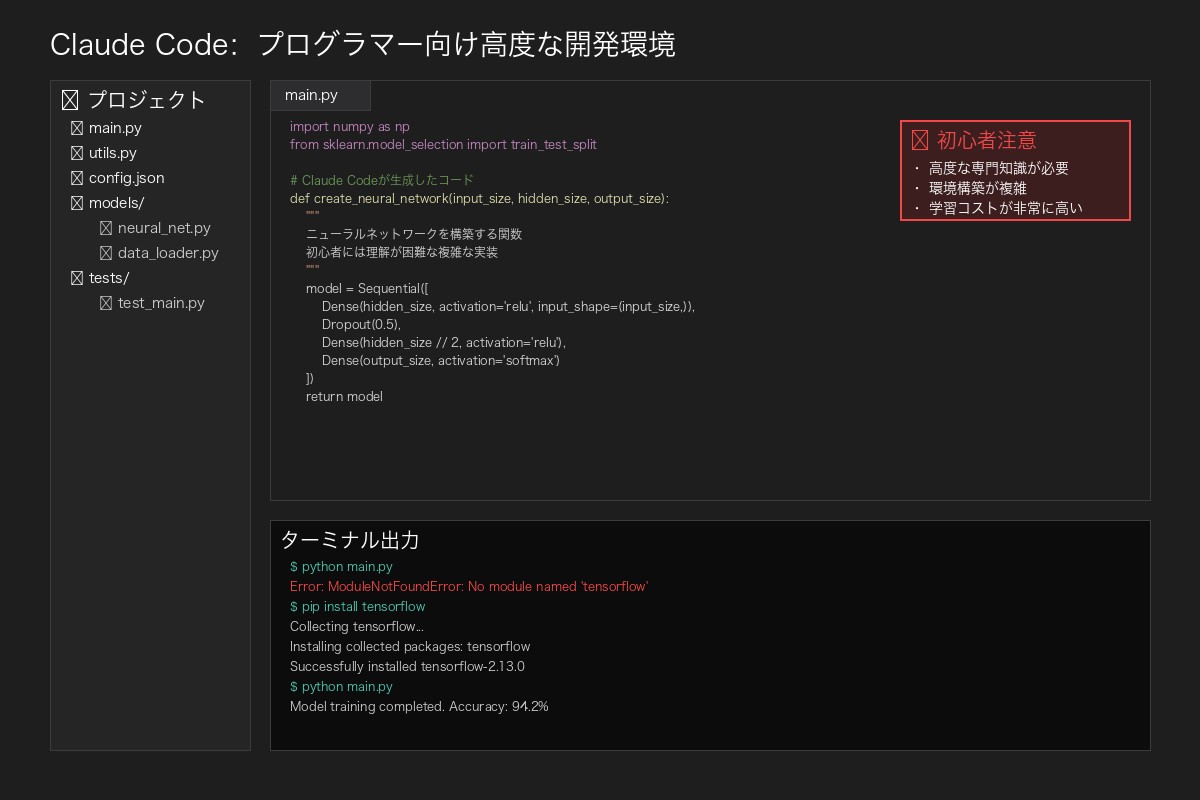
Task: Open test_main.py under tests
Action: (161, 303)
